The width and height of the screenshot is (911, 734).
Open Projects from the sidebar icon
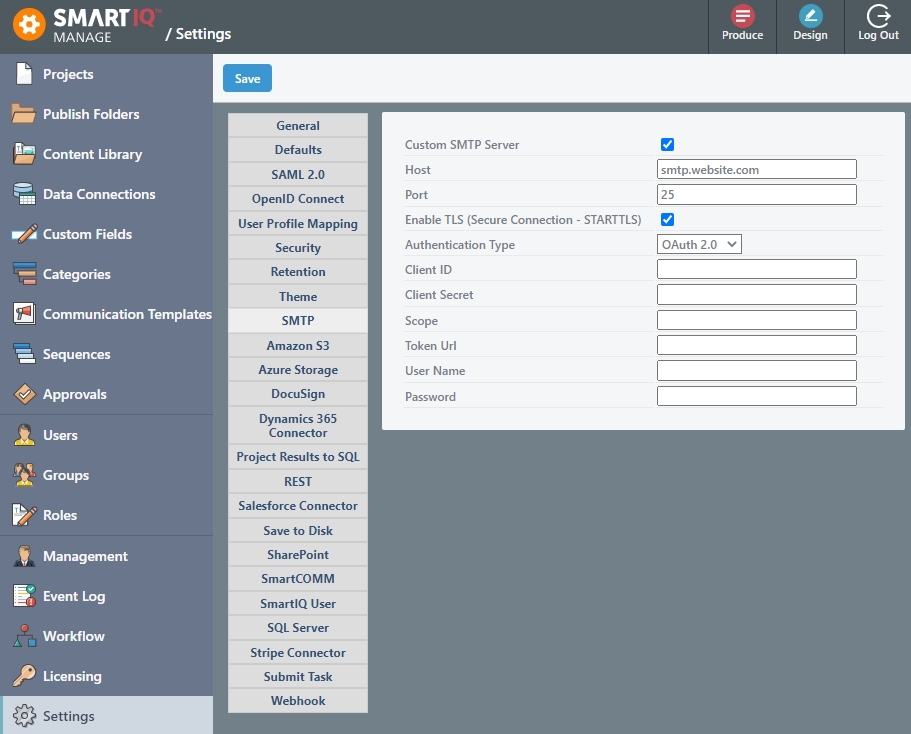(x=24, y=74)
